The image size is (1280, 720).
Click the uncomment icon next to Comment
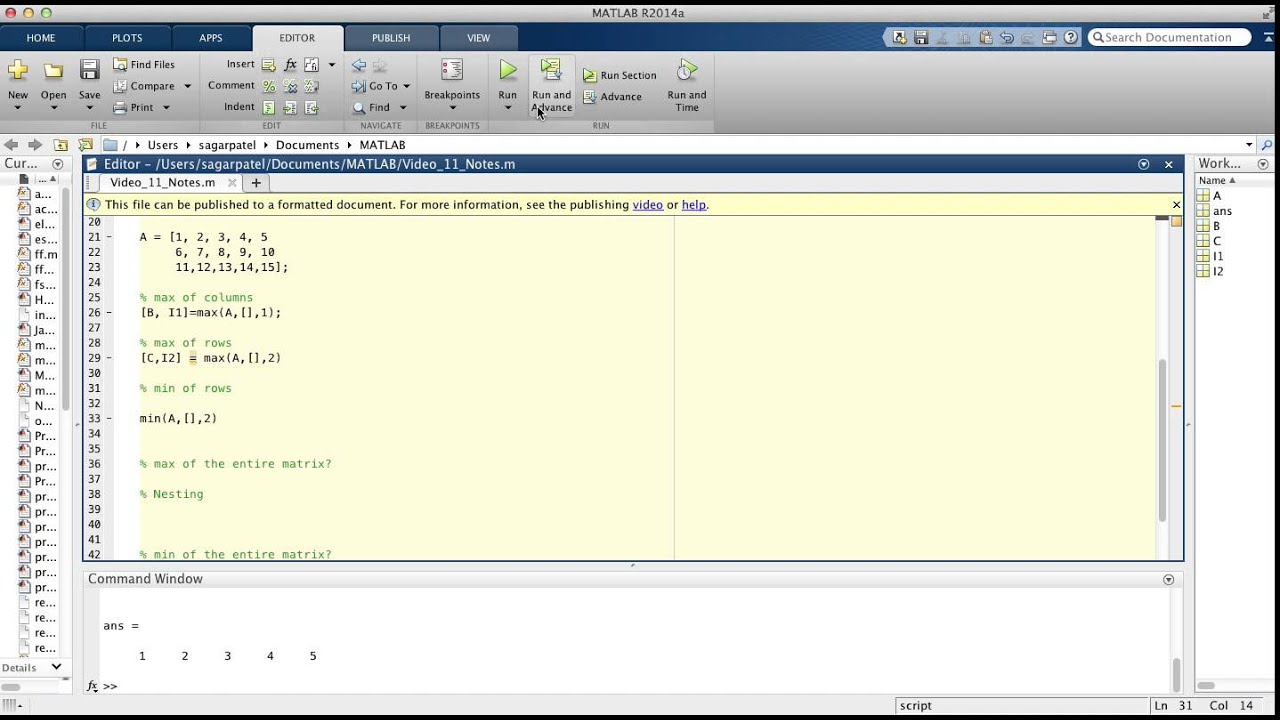click(x=290, y=86)
